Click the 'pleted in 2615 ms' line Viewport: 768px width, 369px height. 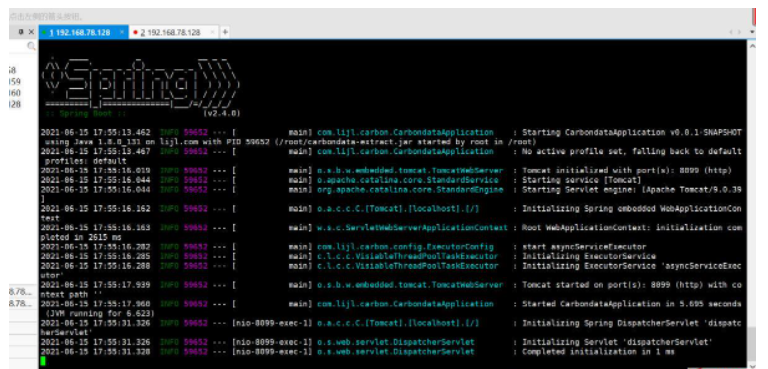(81, 237)
